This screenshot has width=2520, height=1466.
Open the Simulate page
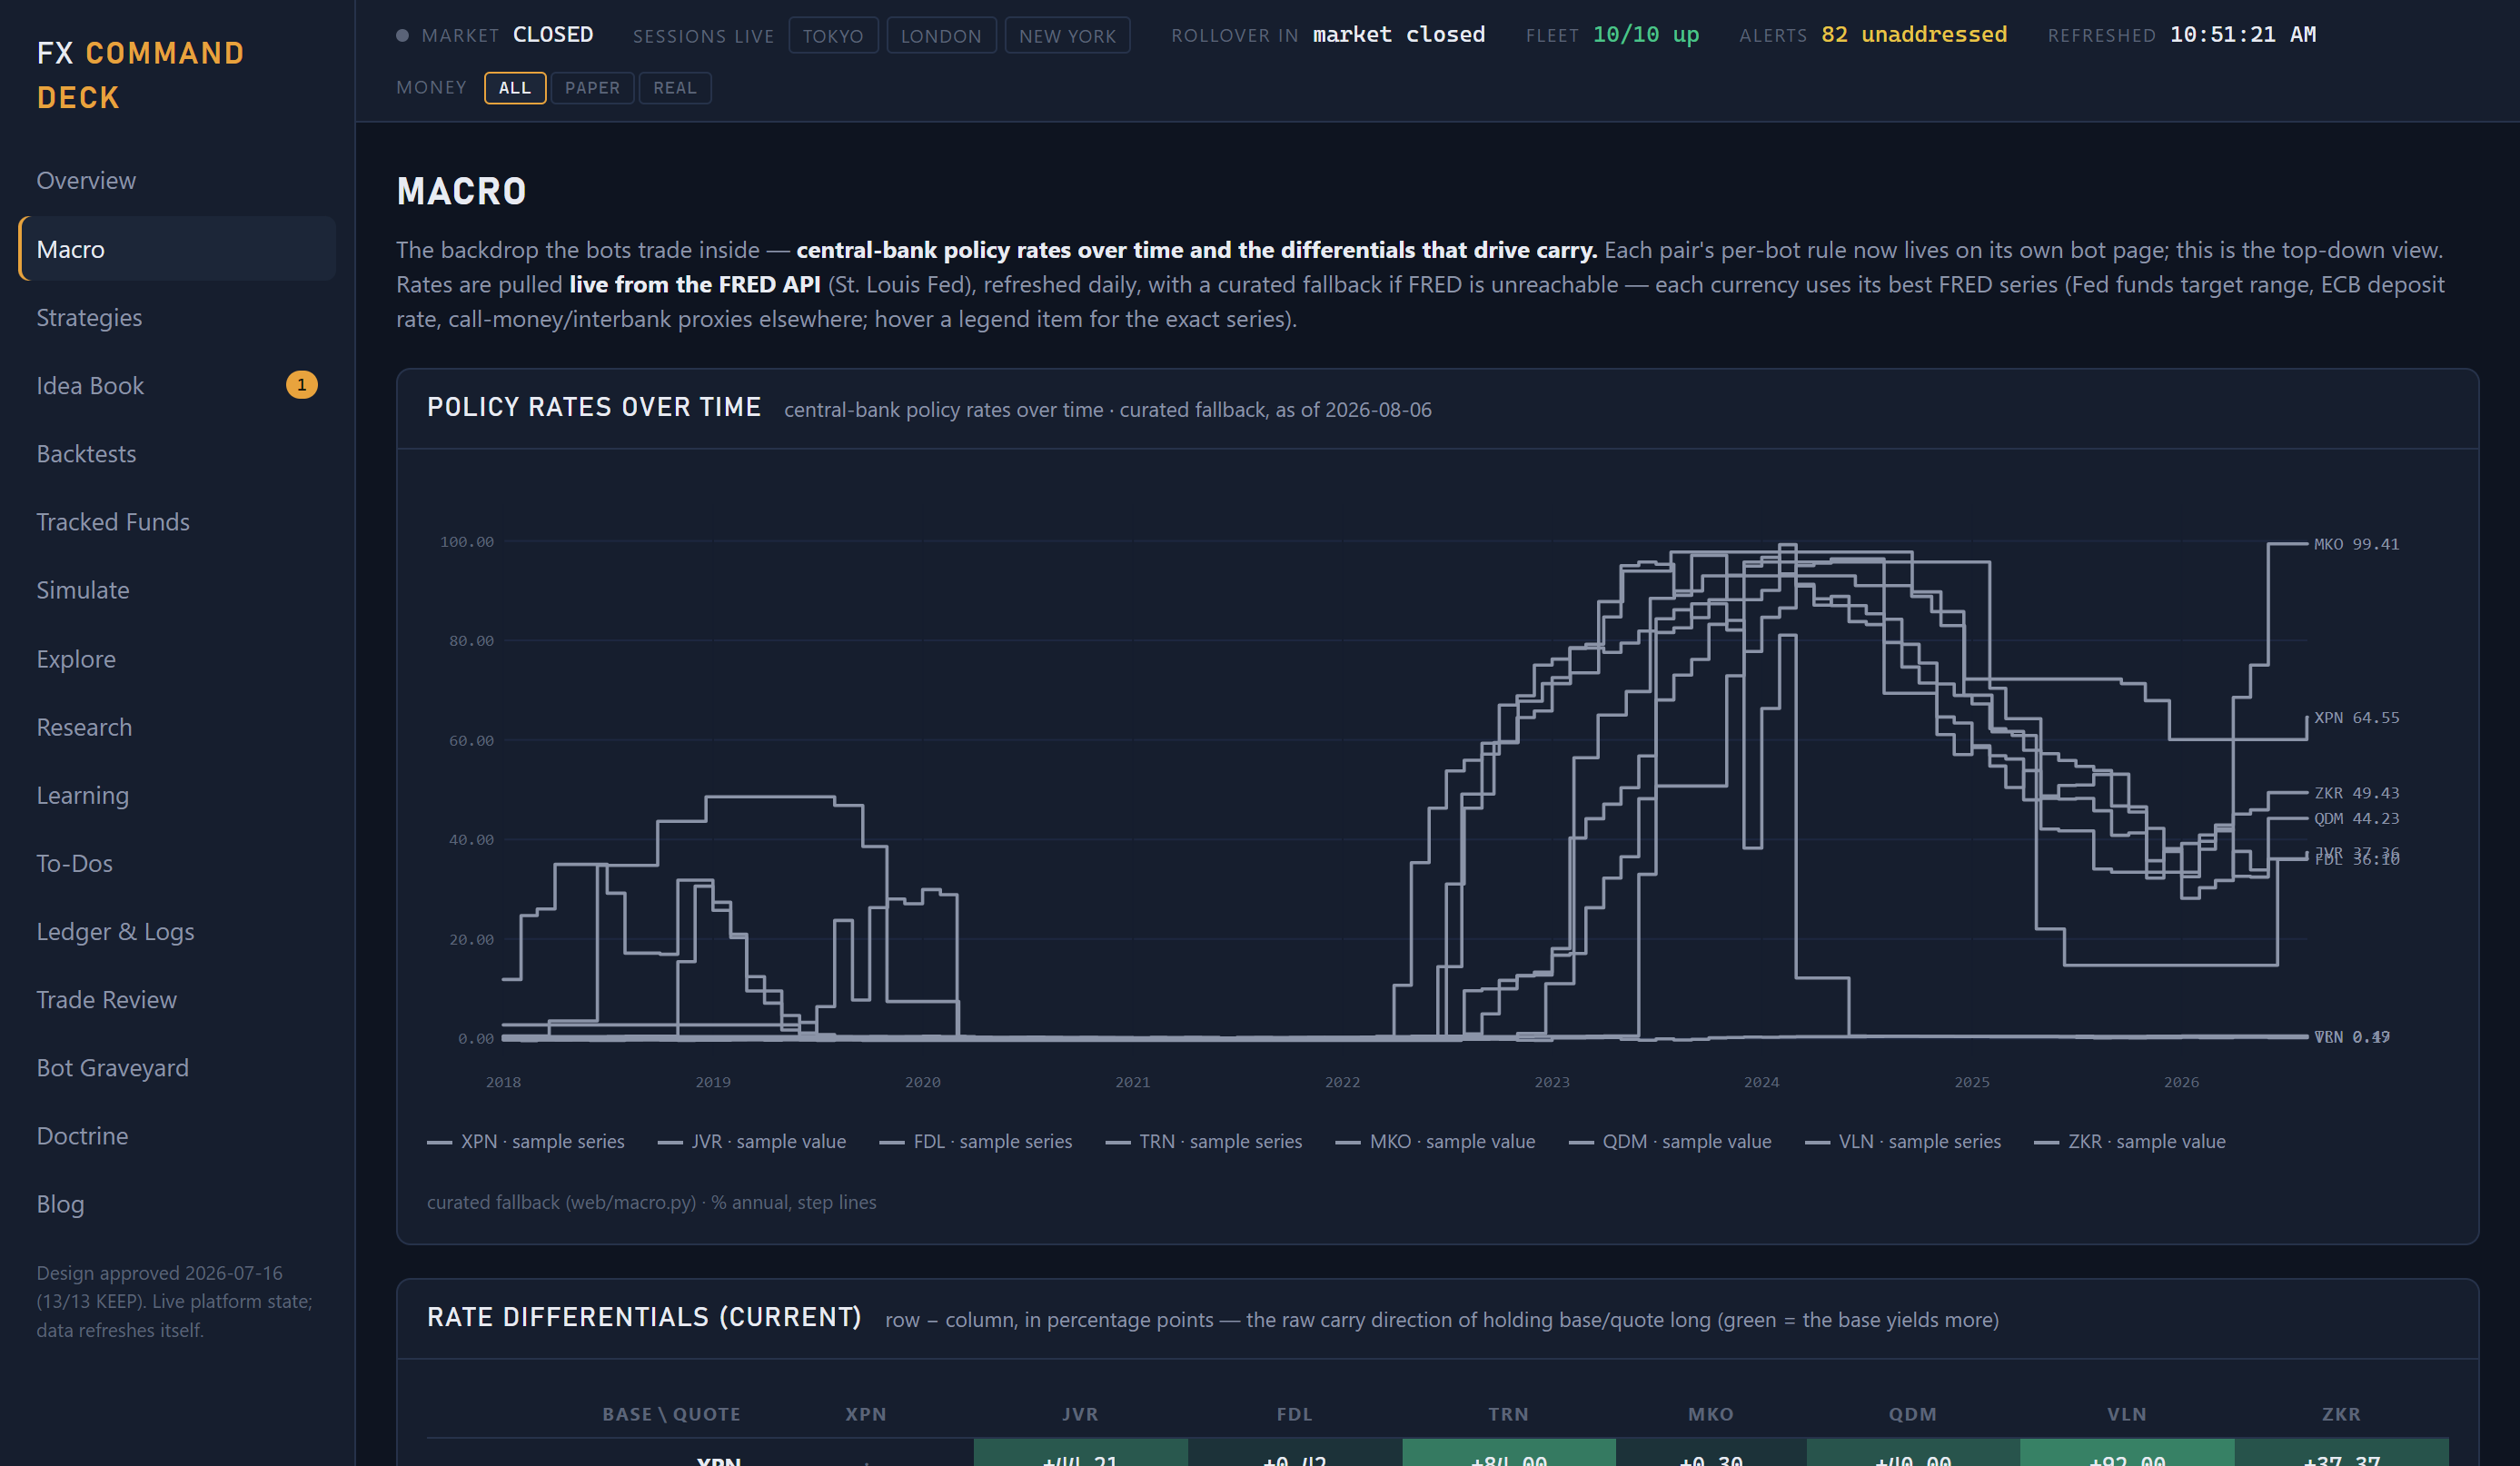(x=83, y=590)
